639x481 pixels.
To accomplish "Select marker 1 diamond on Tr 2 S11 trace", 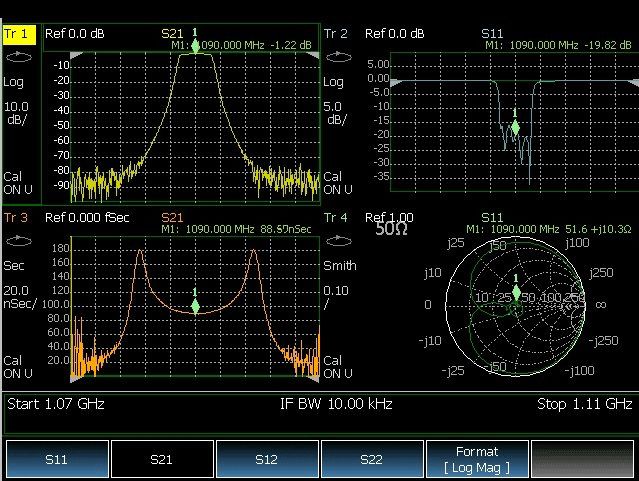I will click(x=515, y=128).
